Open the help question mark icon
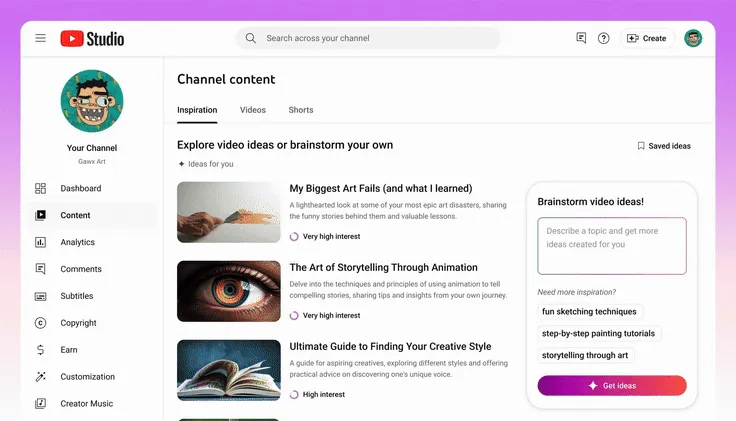The image size is (736, 421). (x=603, y=38)
